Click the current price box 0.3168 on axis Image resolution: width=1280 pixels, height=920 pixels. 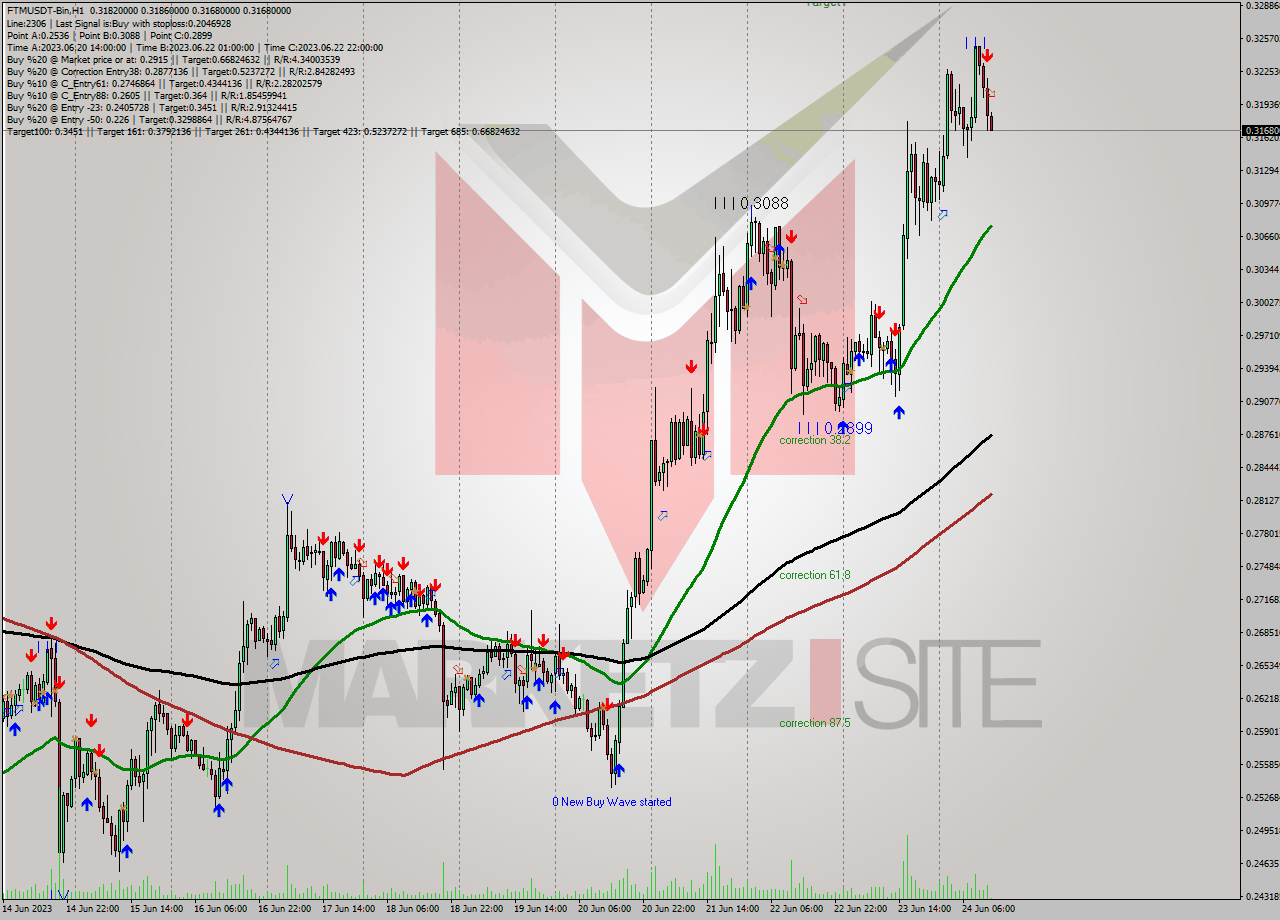[1260, 130]
